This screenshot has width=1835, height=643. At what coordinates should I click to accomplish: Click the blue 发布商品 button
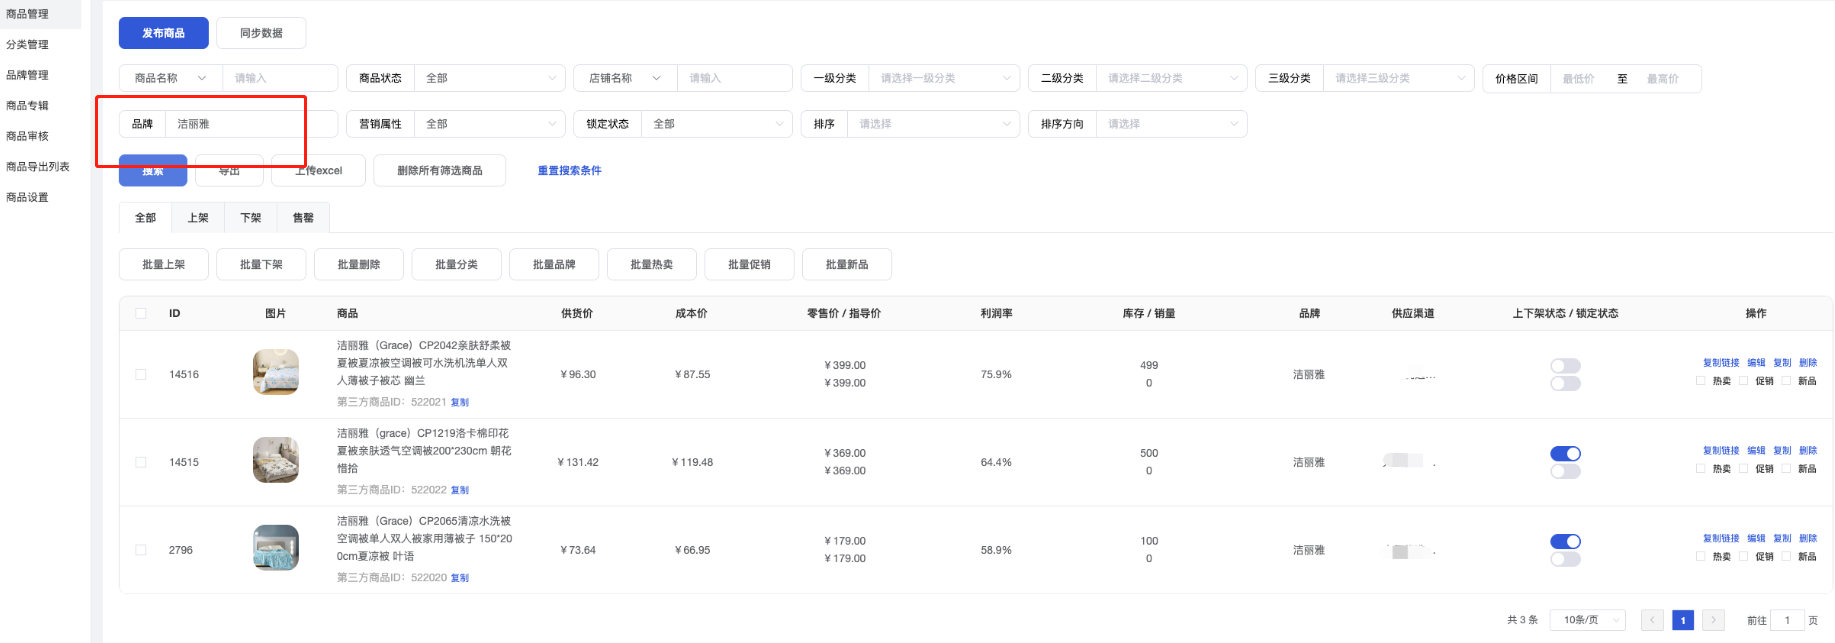(x=164, y=33)
